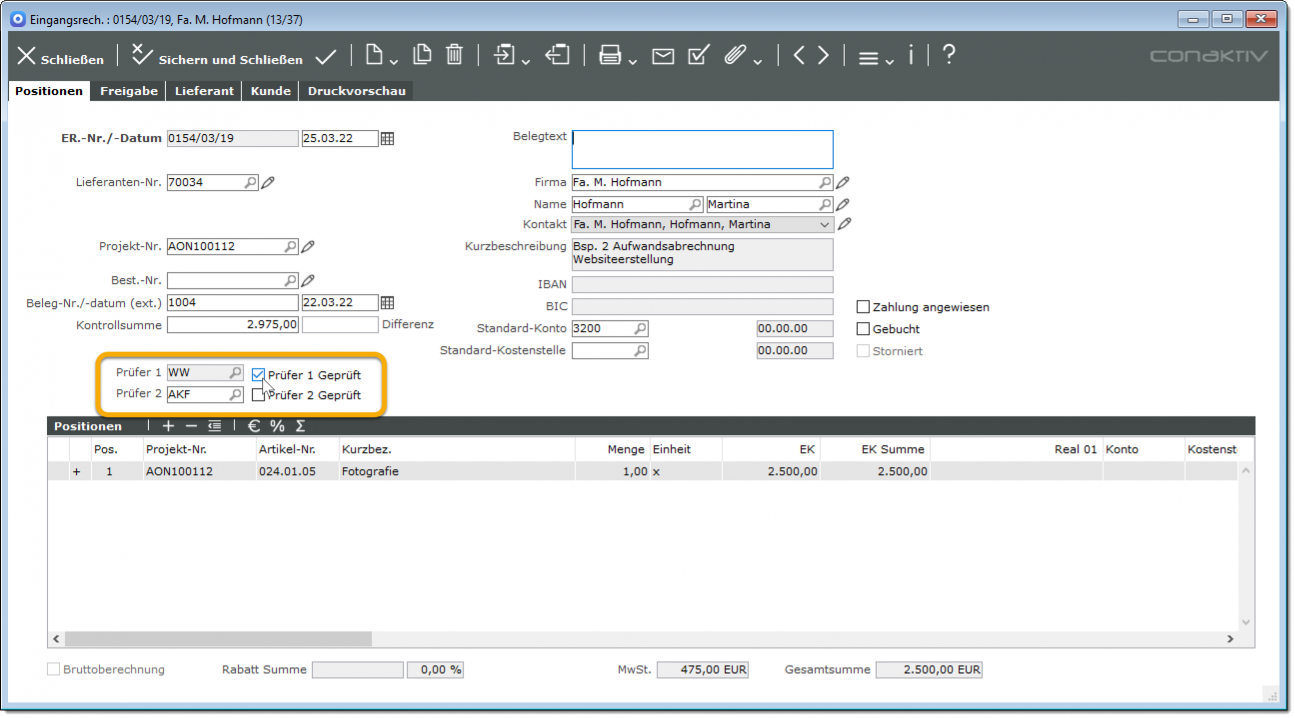Open calendar picker beside ER date
The width and height of the screenshot is (1295, 718).
click(x=388, y=139)
